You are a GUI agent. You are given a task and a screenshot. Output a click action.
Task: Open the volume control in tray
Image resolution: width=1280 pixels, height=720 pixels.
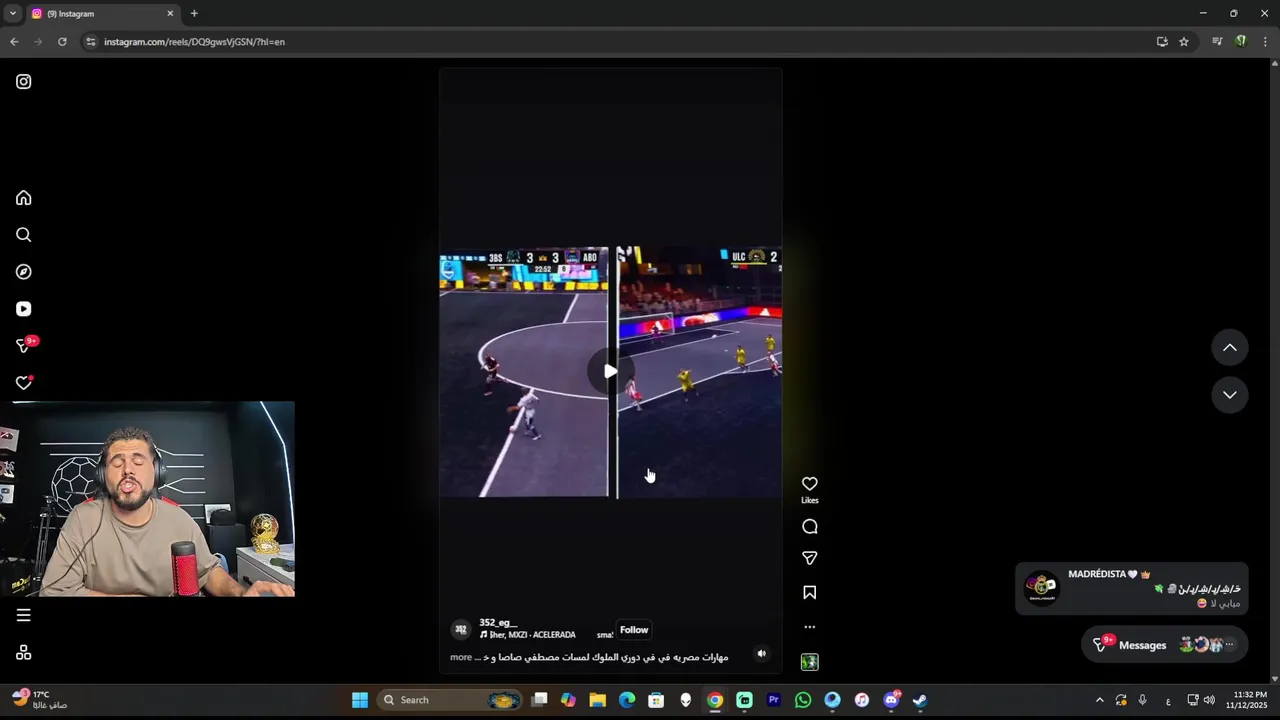[1209, 700]
